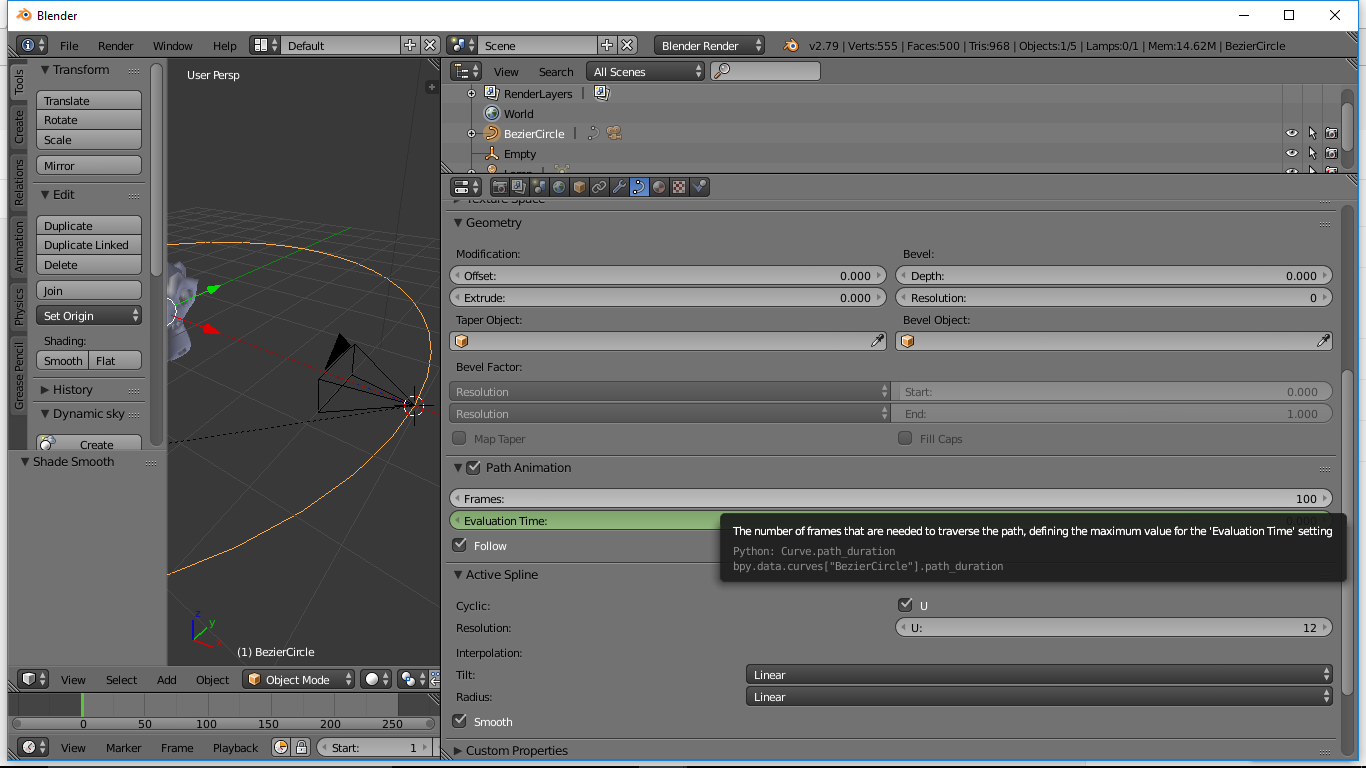Open the Object menu in 3D viewport
Image resolution: width=1366 pixels, height=768 pixels.
click(212, 679)
